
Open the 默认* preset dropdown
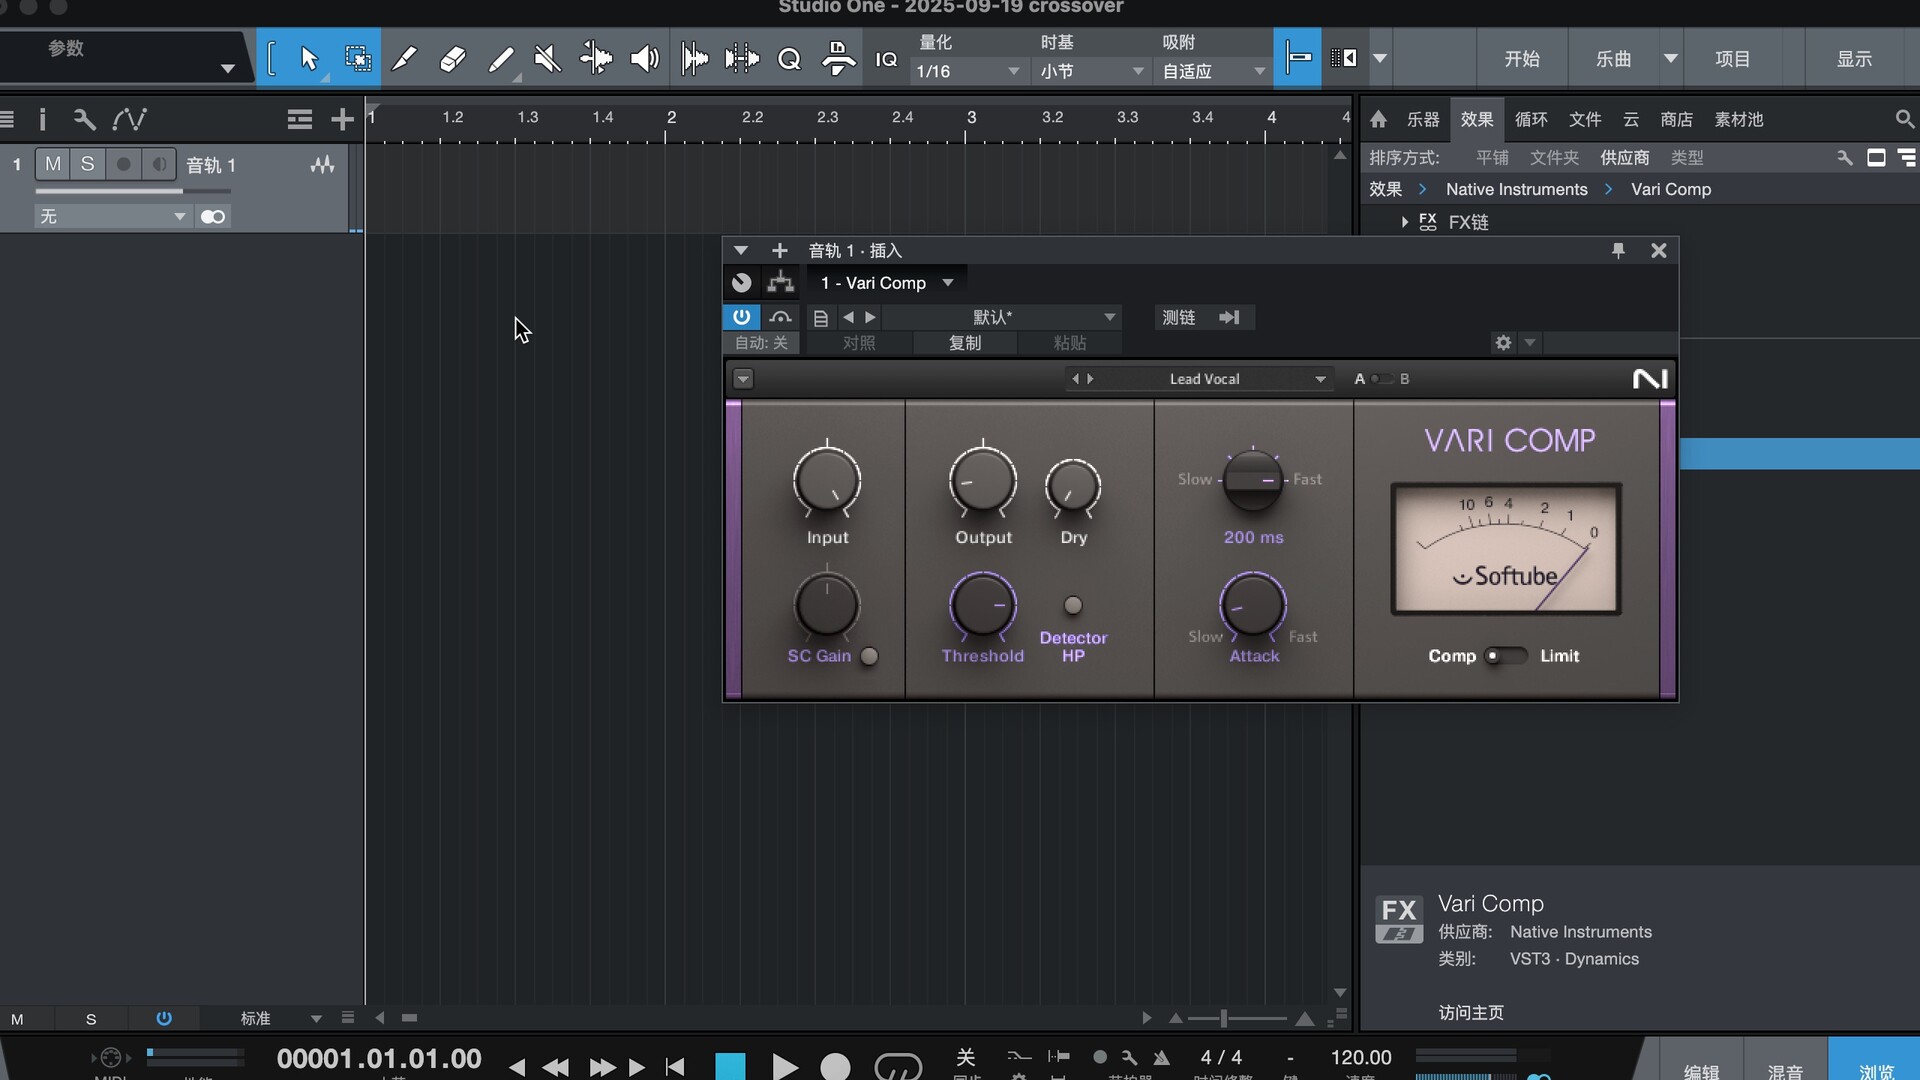point(1001,317)
